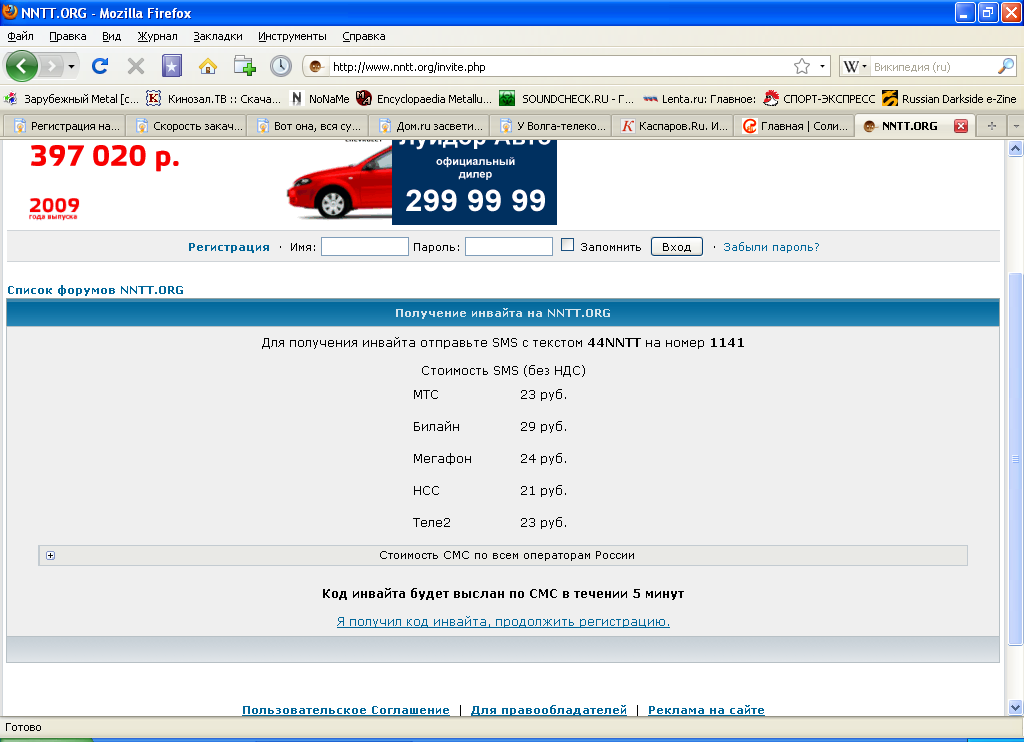Image resolution: width=1024 pixels, height=742 pixels.
Task: Open the Закладки menu
Action: click(x=217, y=36)
